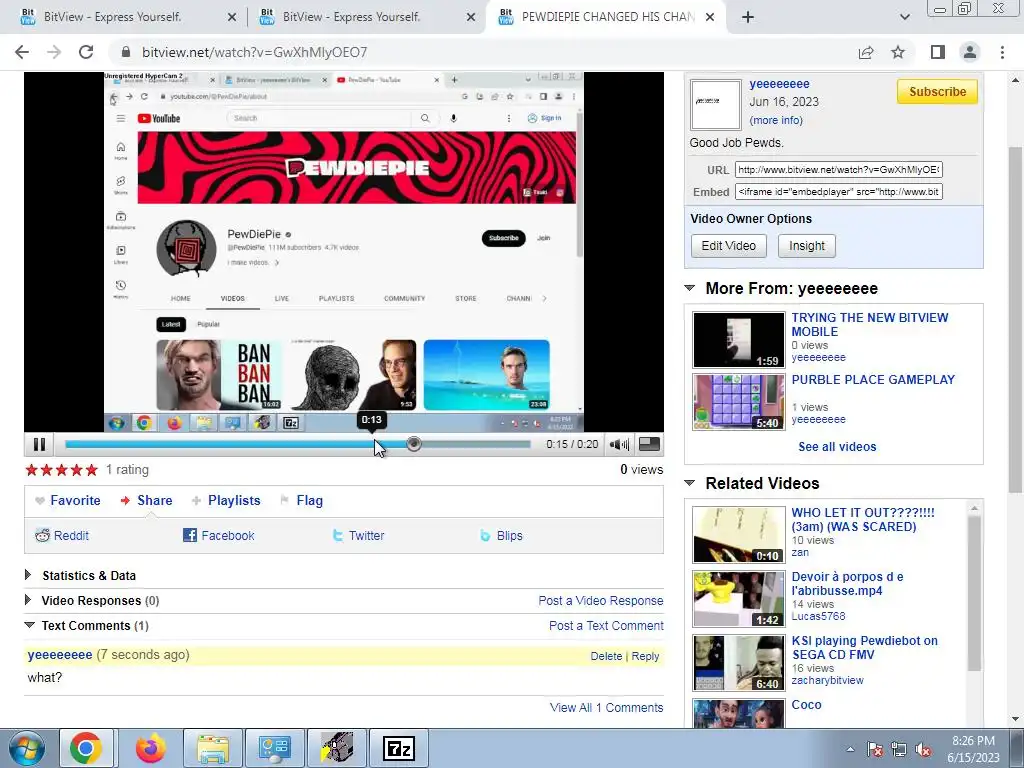Click the share page icon in address bar
The image size is (1024, 768).
[866, 52]
